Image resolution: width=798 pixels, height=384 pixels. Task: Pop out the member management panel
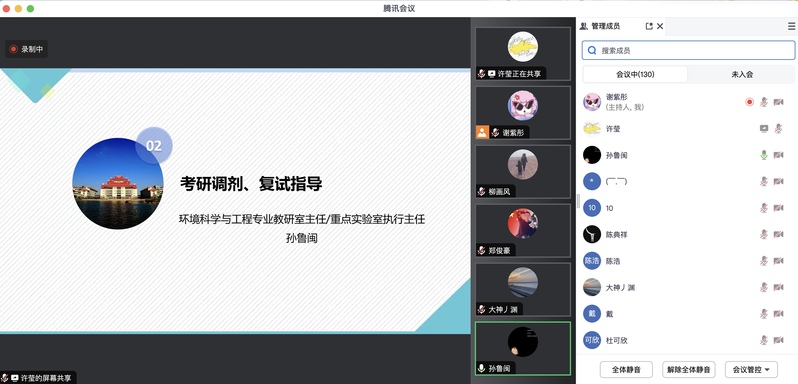tap(648, 26)
